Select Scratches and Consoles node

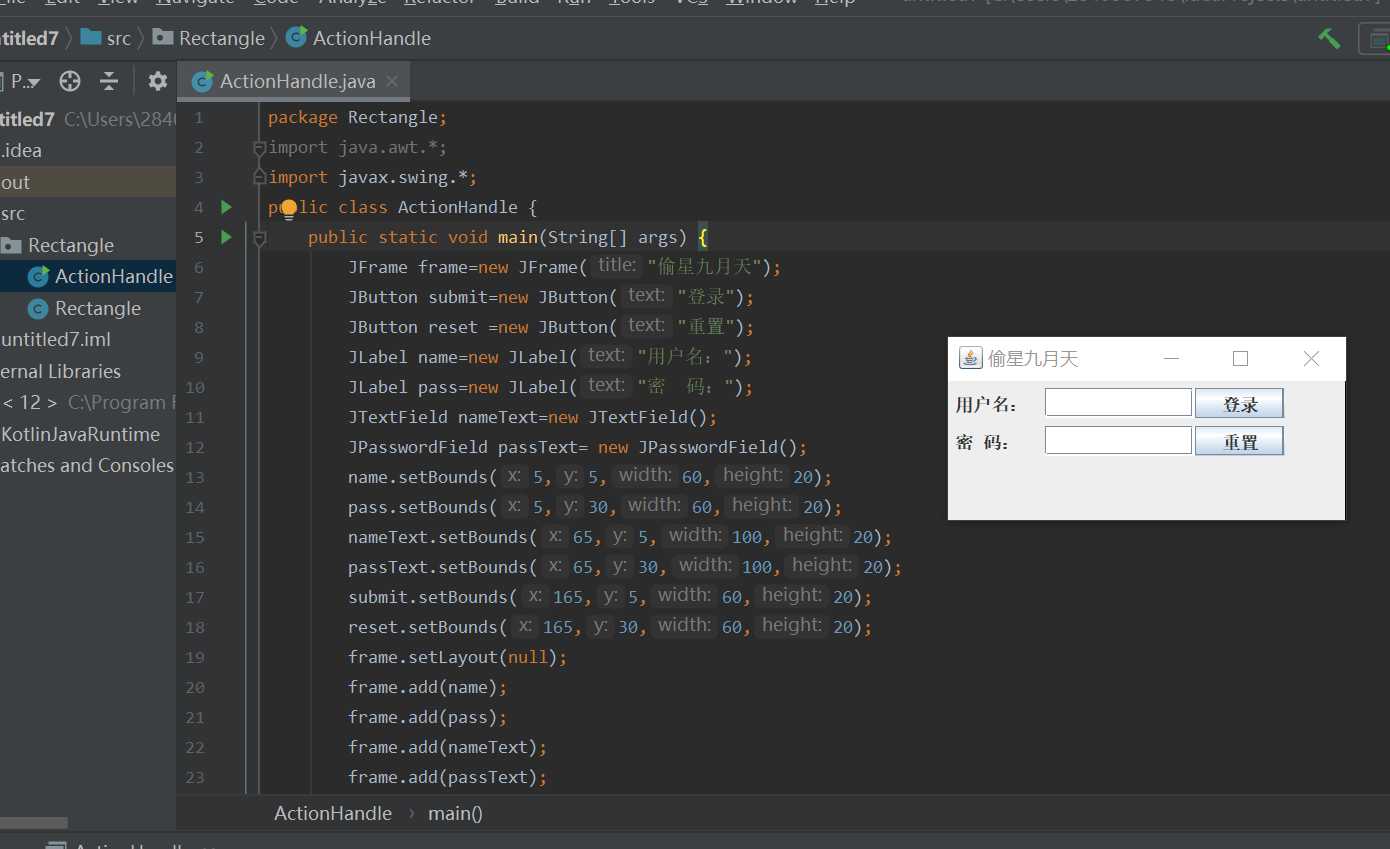88,465
